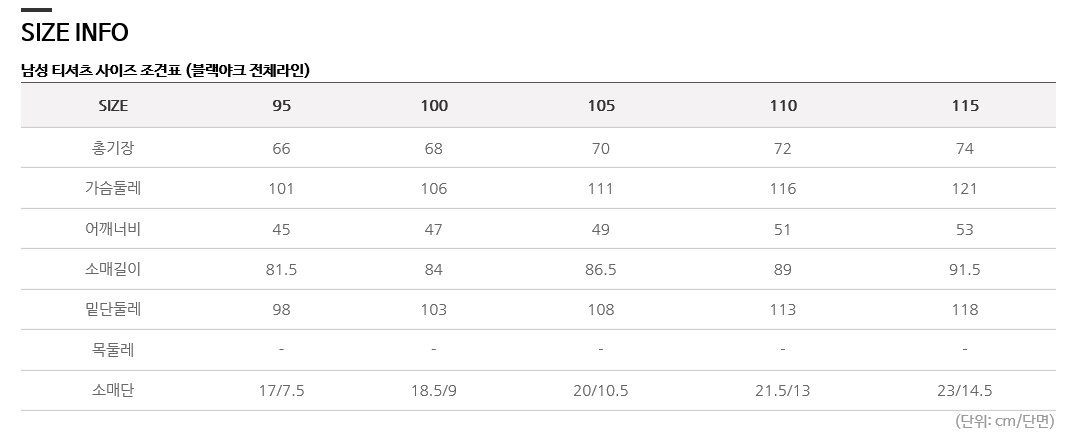The width and height of the screenshot is (1080, 434).
Task: Click the 17/7.5 소매단 value
Action: (281, 391)
